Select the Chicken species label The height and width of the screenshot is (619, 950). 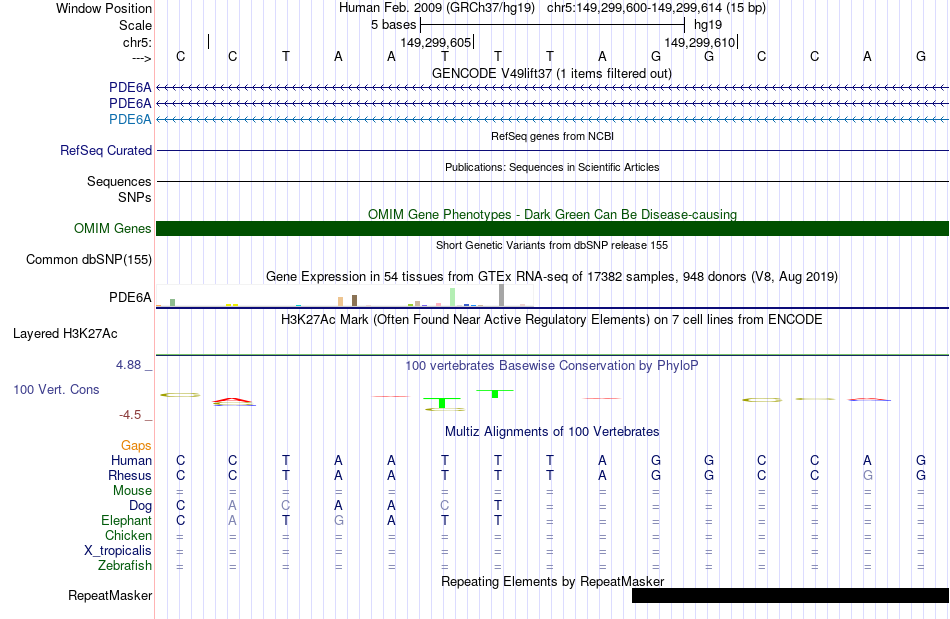coord(128,535)
